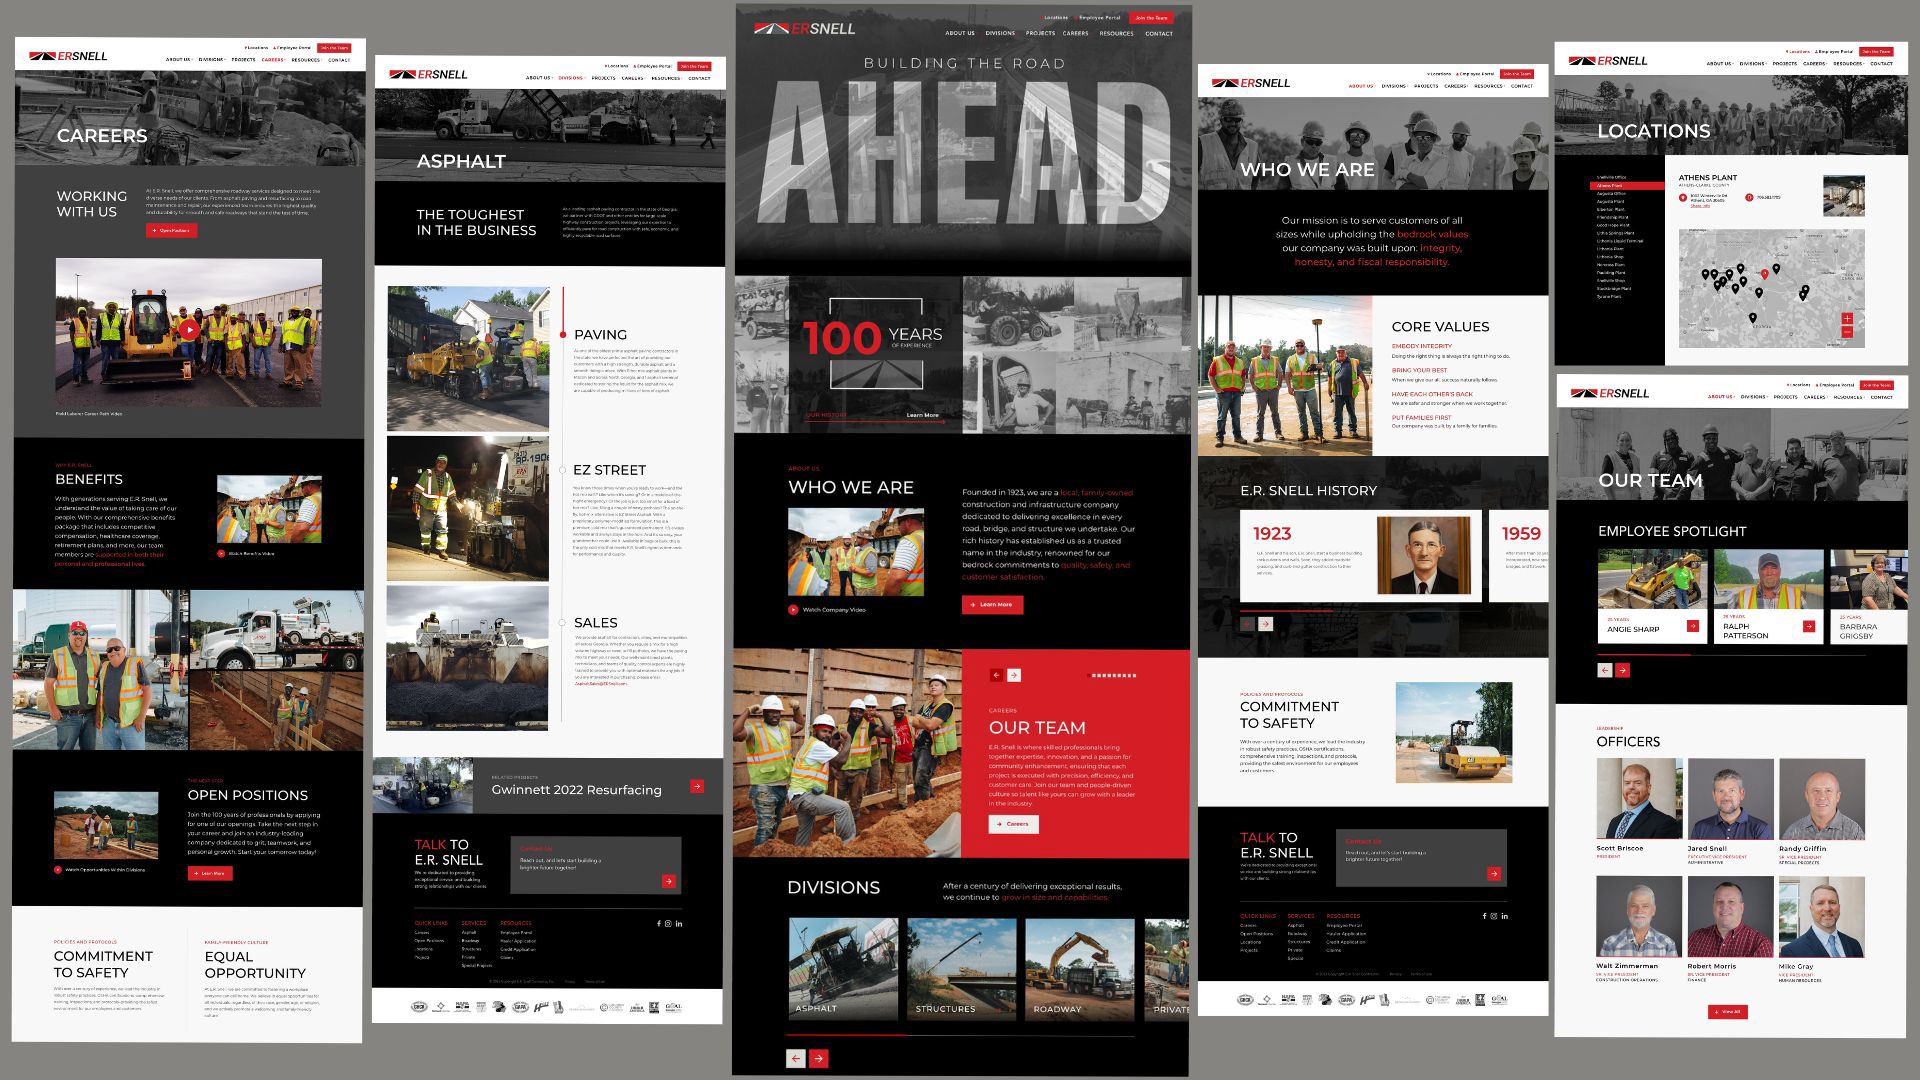1920x1080 pixels.
Task: Expand Careers menu on Asphalt page
Action: click(x=634, y=78)
